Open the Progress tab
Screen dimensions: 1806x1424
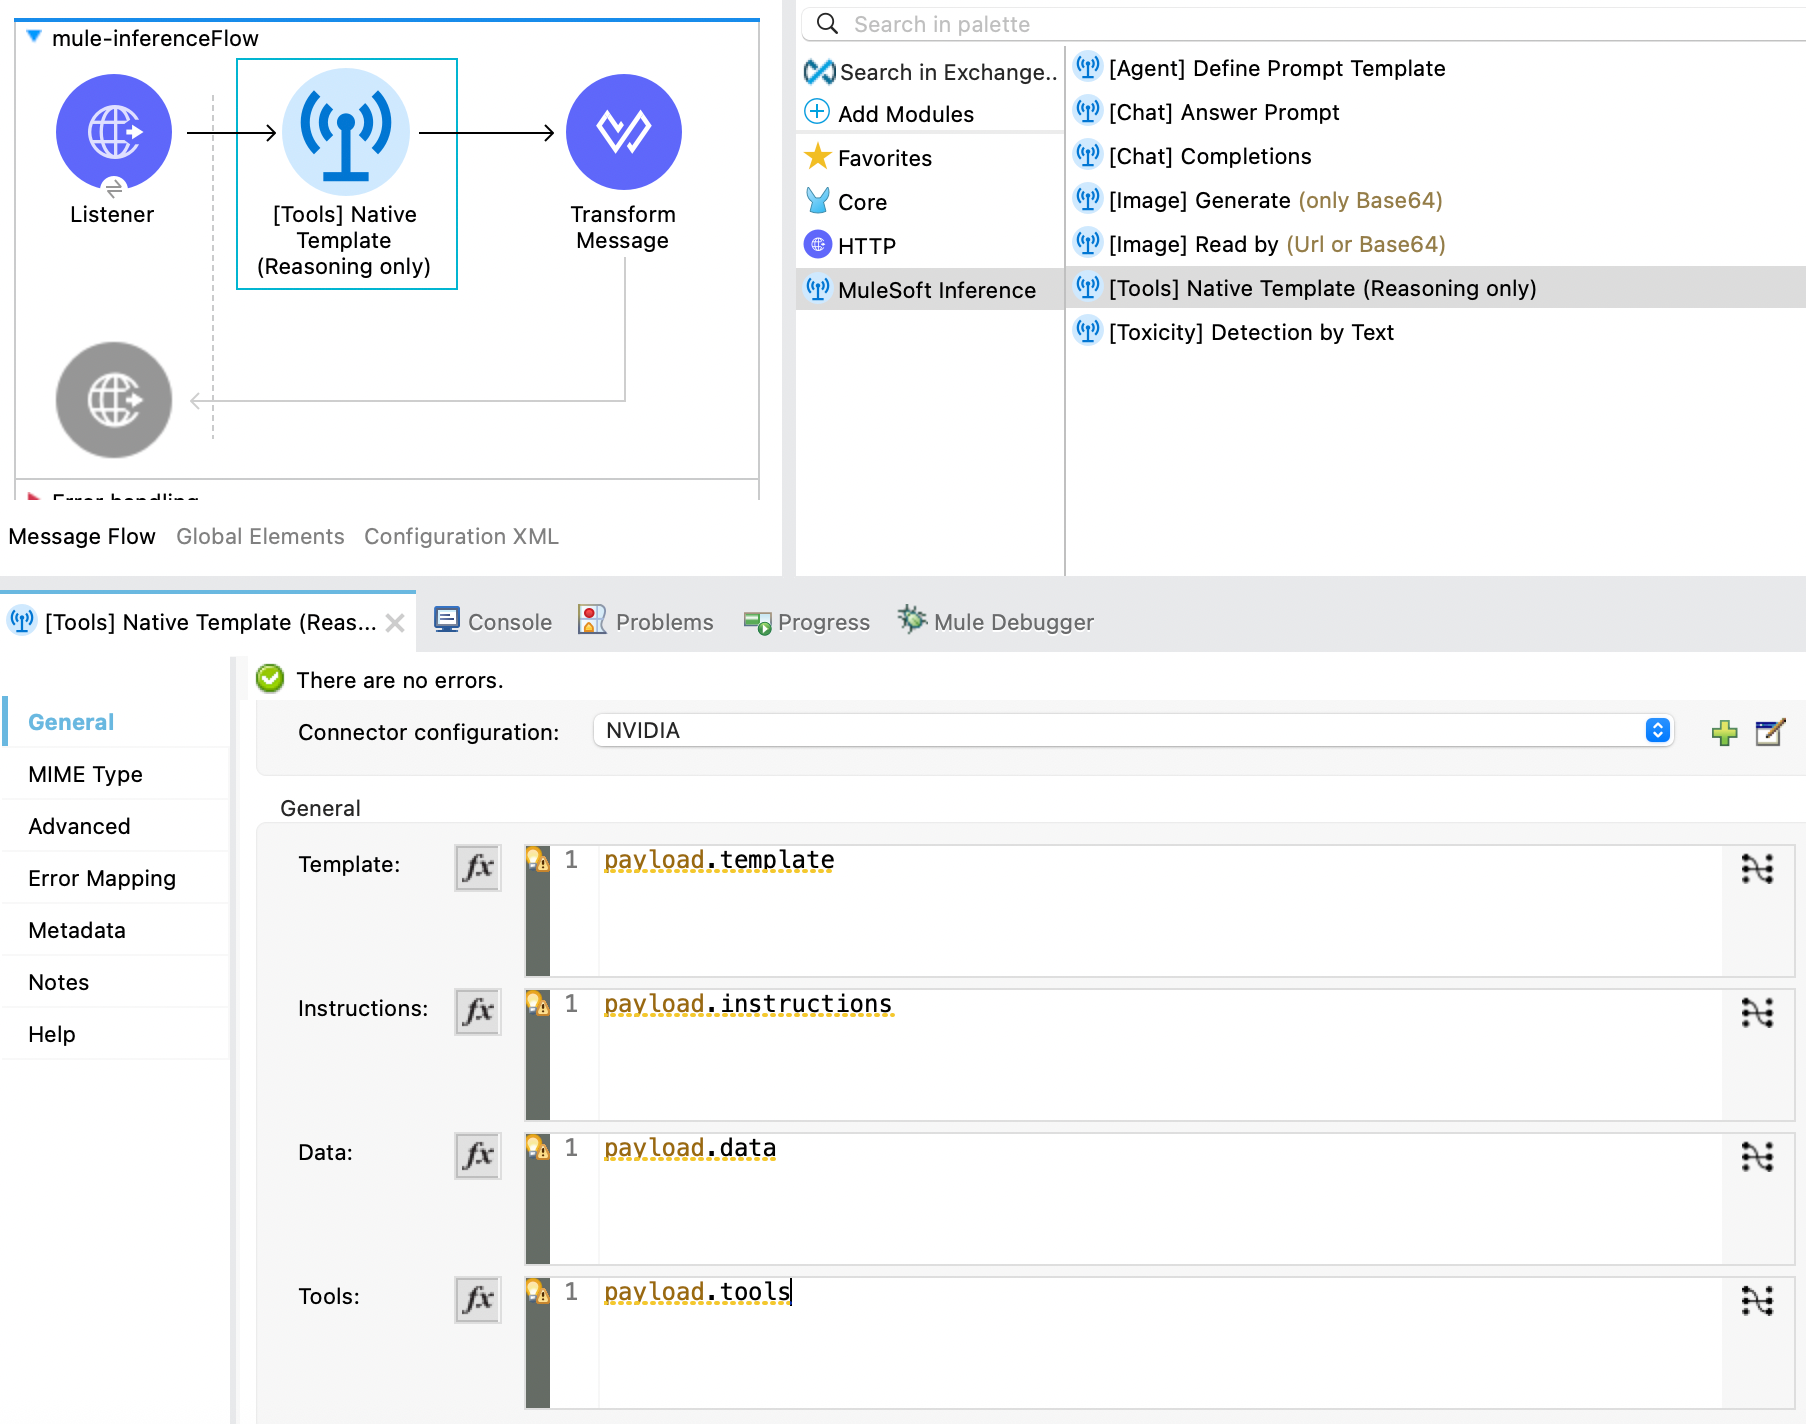pos(807,622)
